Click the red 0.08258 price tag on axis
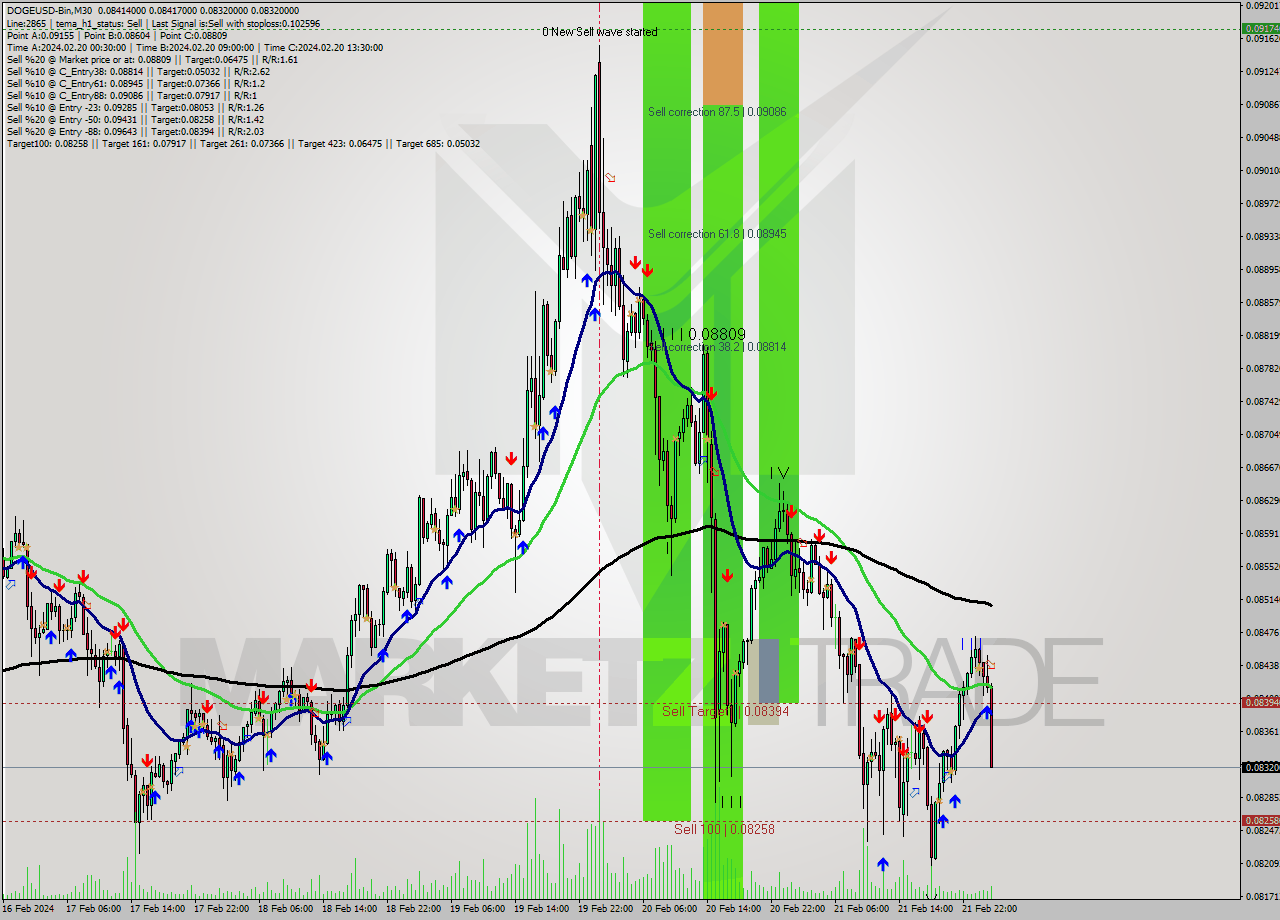Viewport: 1280px width, 920px height. (1260, 821)
